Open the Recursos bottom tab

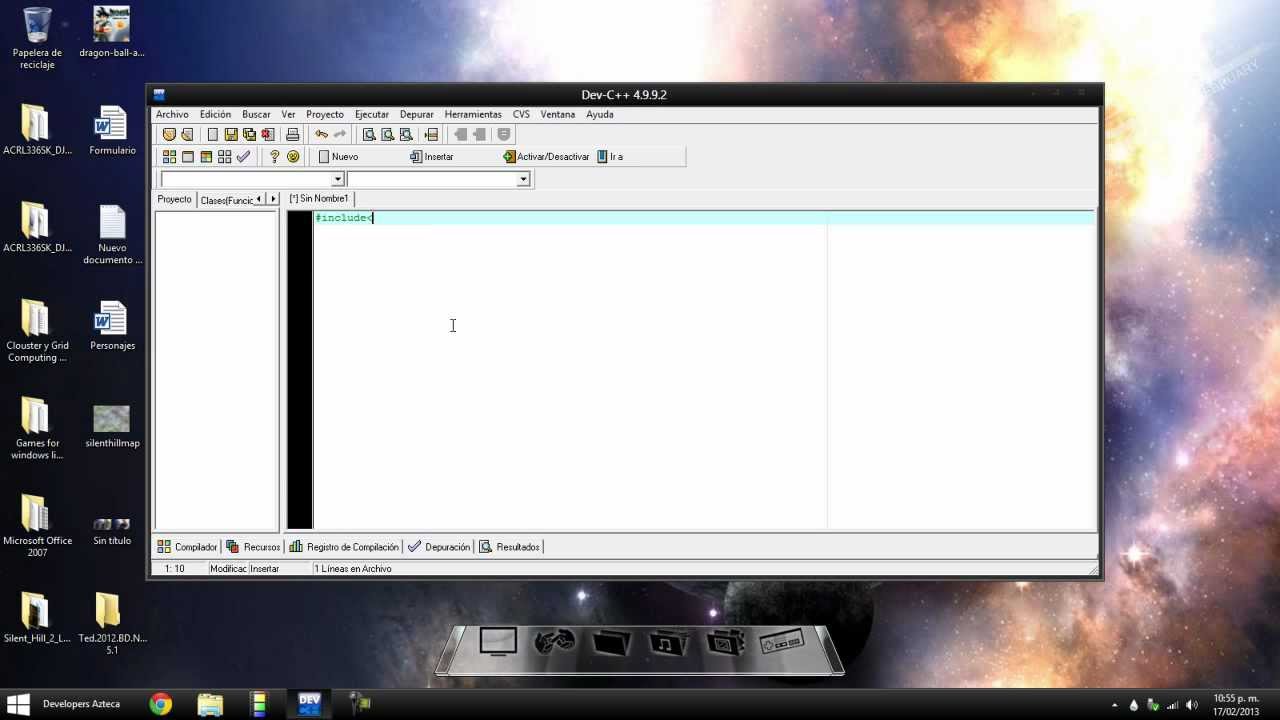click(x=253, y=547)
